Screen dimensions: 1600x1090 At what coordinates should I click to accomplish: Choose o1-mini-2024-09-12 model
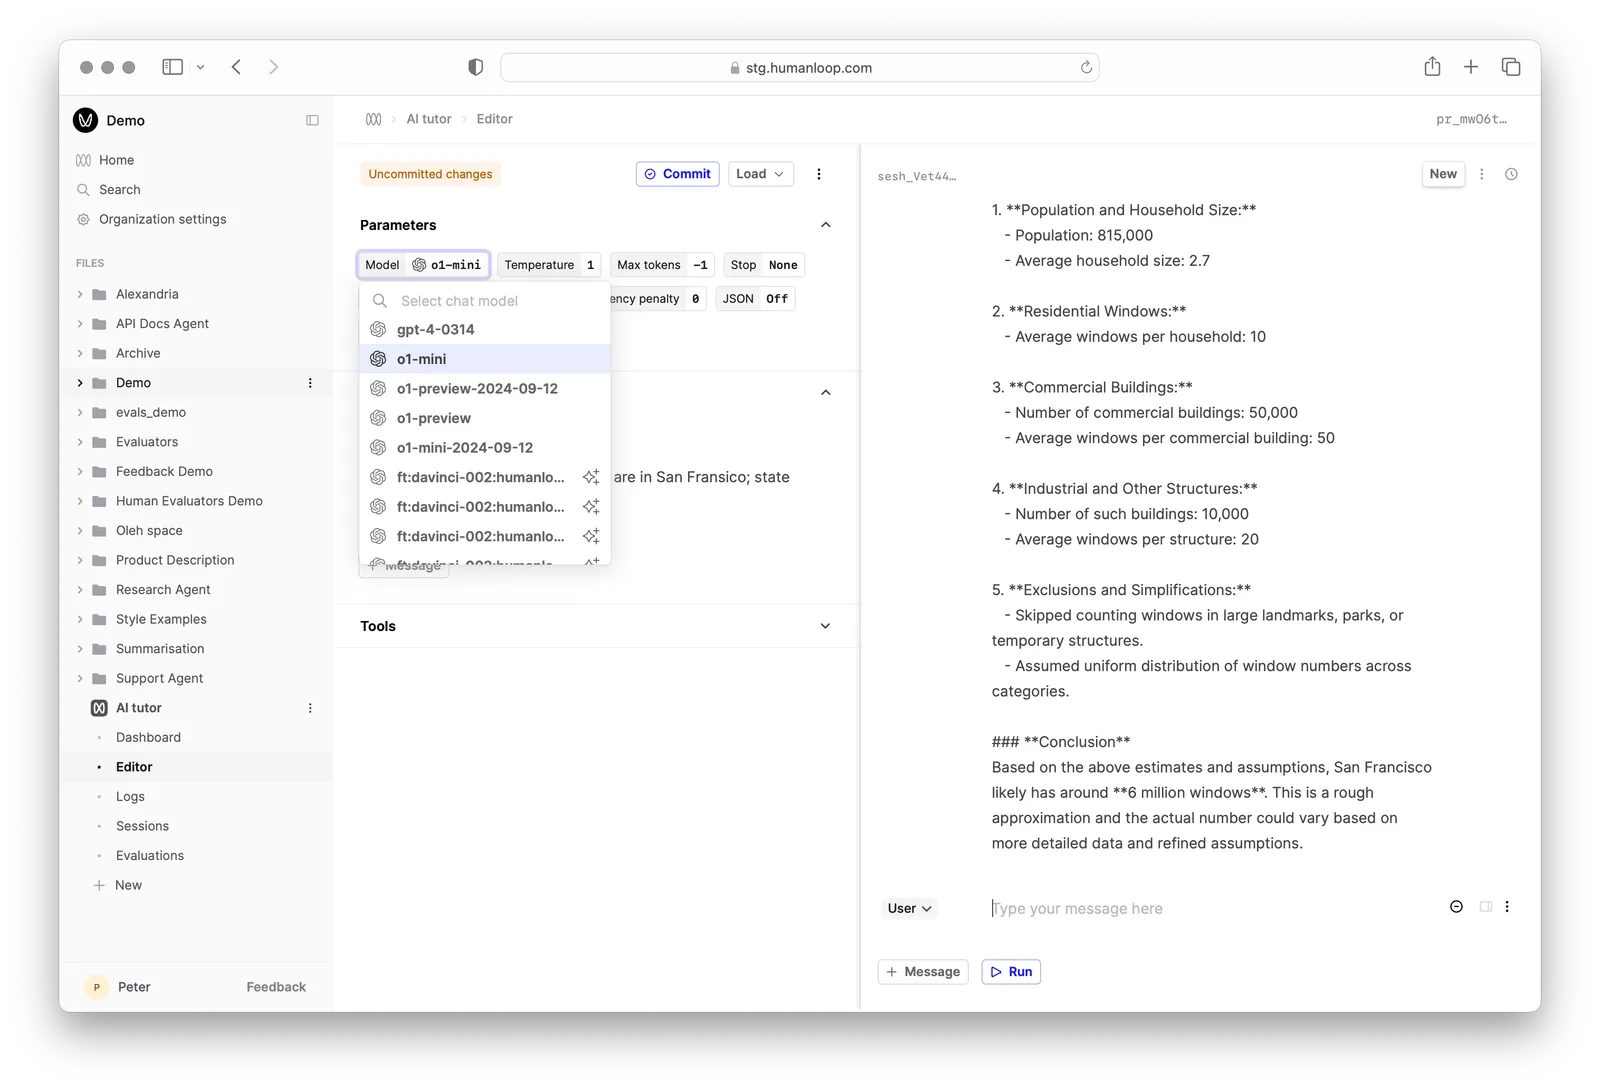click(x=485, y=447)
